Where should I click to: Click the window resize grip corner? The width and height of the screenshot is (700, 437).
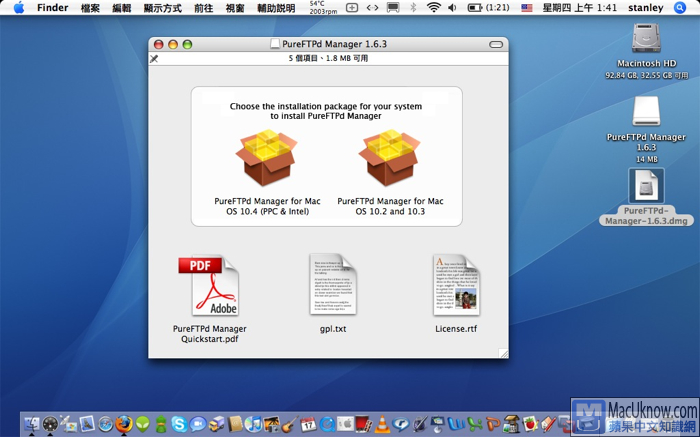pos(503,353)
